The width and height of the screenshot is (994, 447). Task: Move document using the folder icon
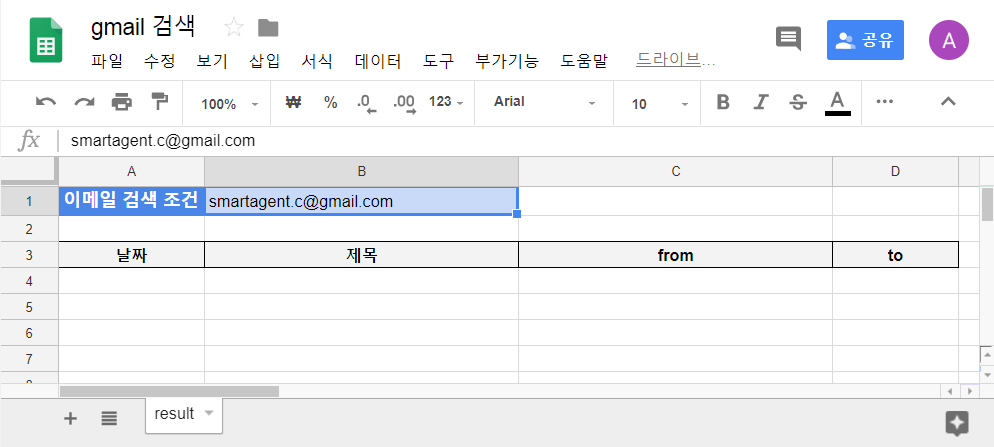click(268, 28)
